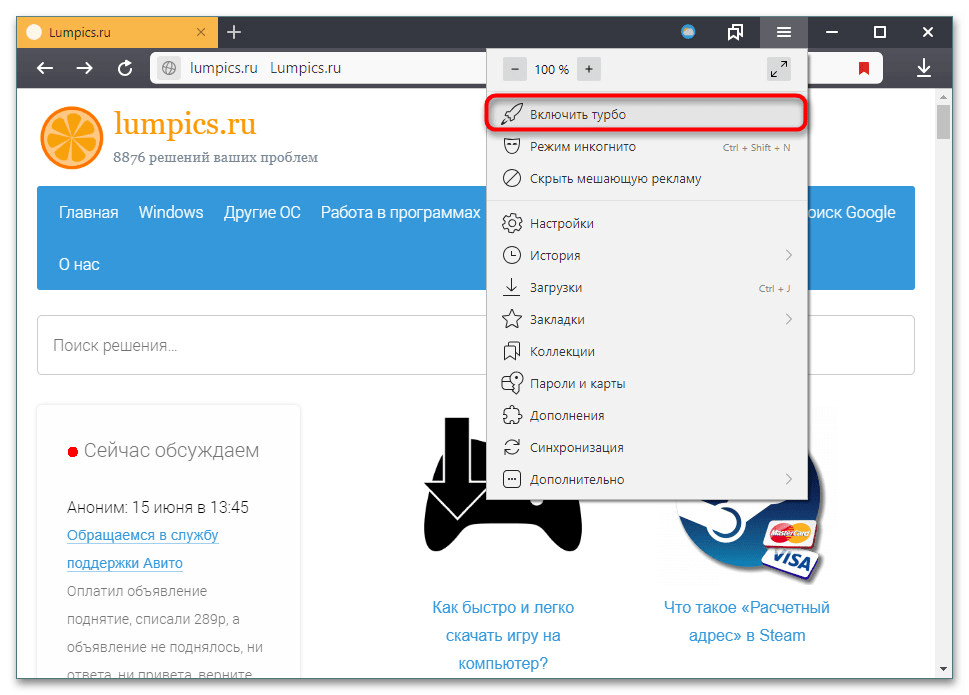
Task: Expand the История submenu
Action: pos(646,255)
